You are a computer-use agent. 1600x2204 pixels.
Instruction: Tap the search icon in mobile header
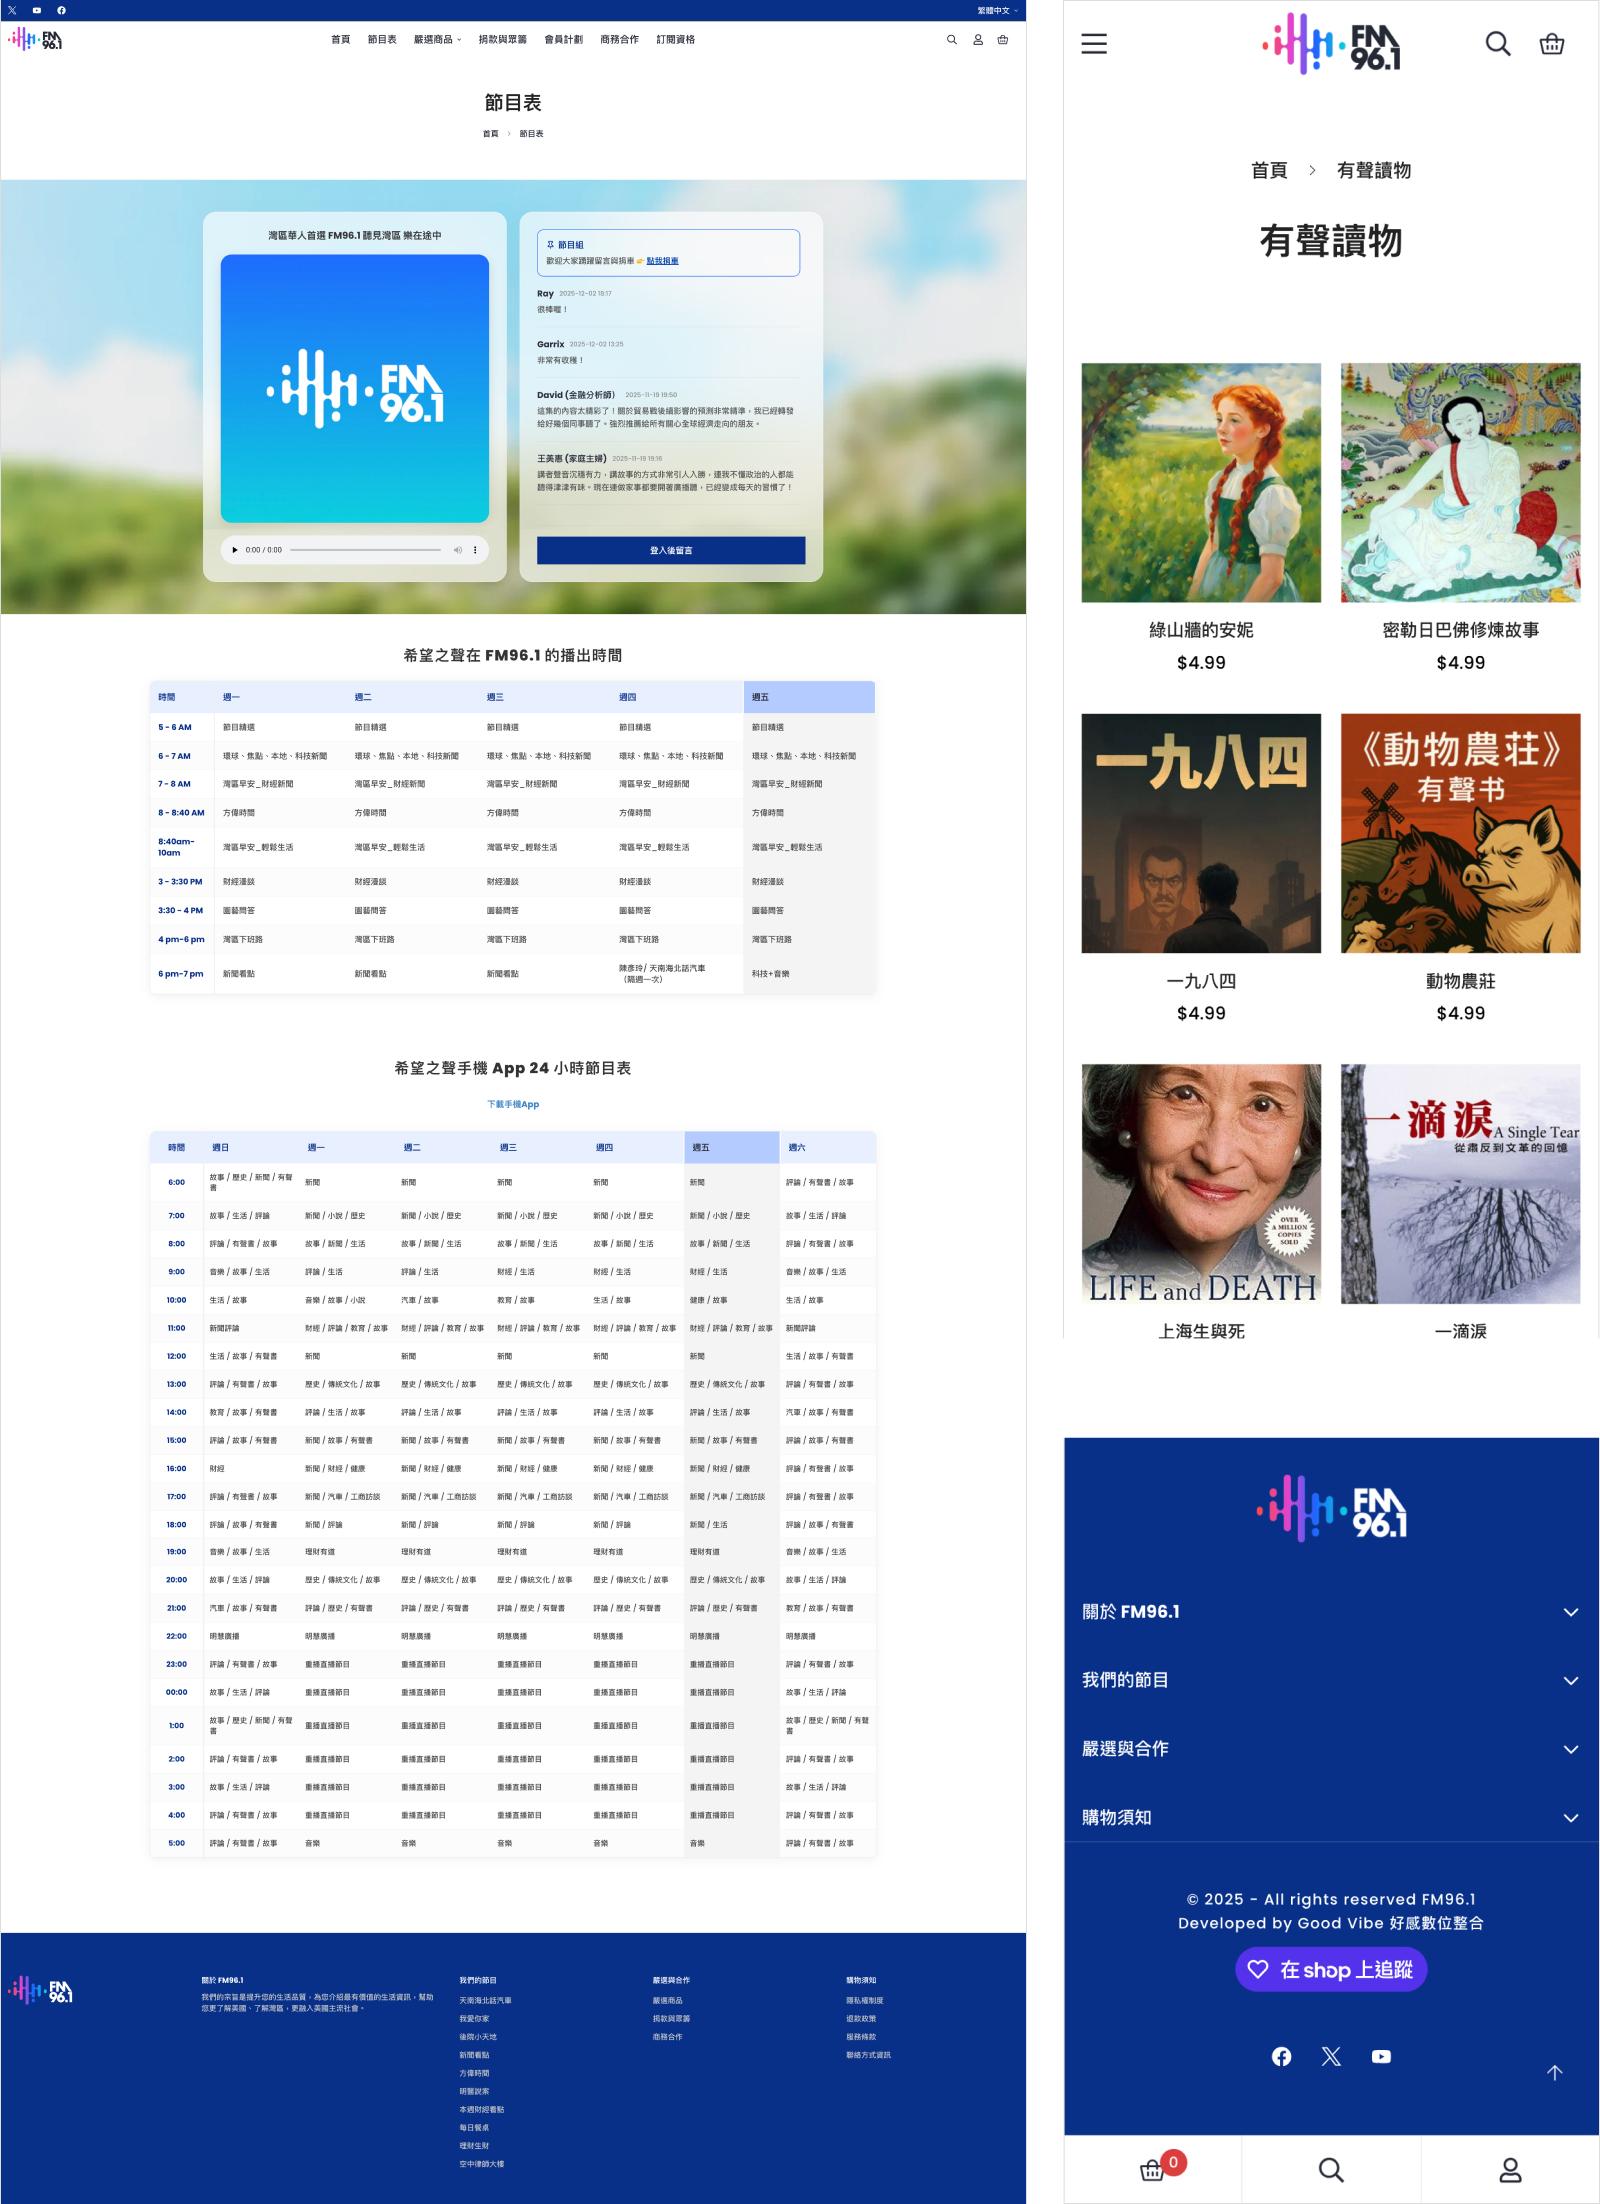[x=1498, y=43]
